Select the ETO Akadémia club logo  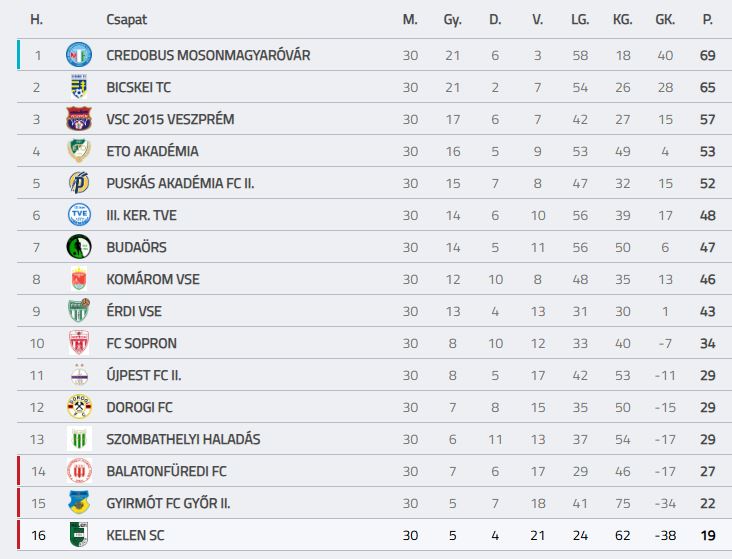click(79, 150)
